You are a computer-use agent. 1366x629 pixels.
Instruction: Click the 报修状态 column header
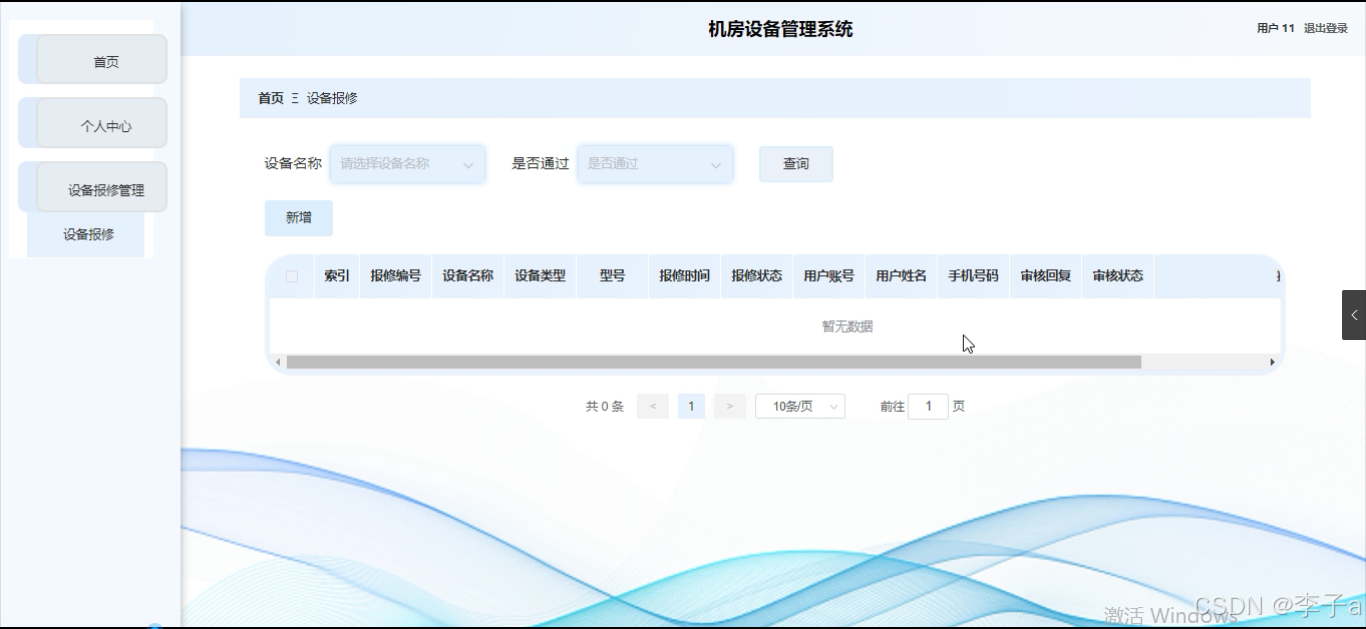click(756, 276)
